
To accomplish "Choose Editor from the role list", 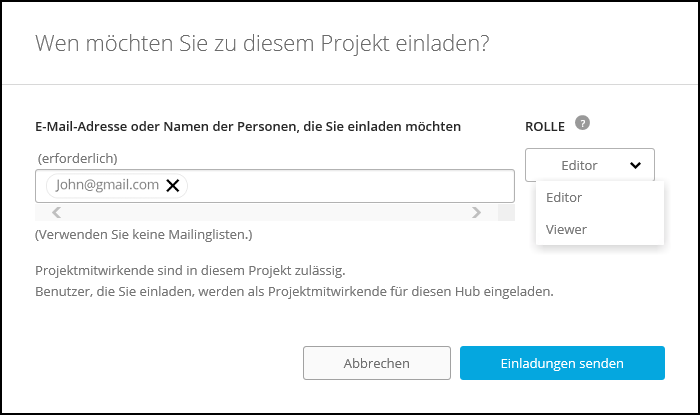I will pyautogui.click(x=564, y=198).
